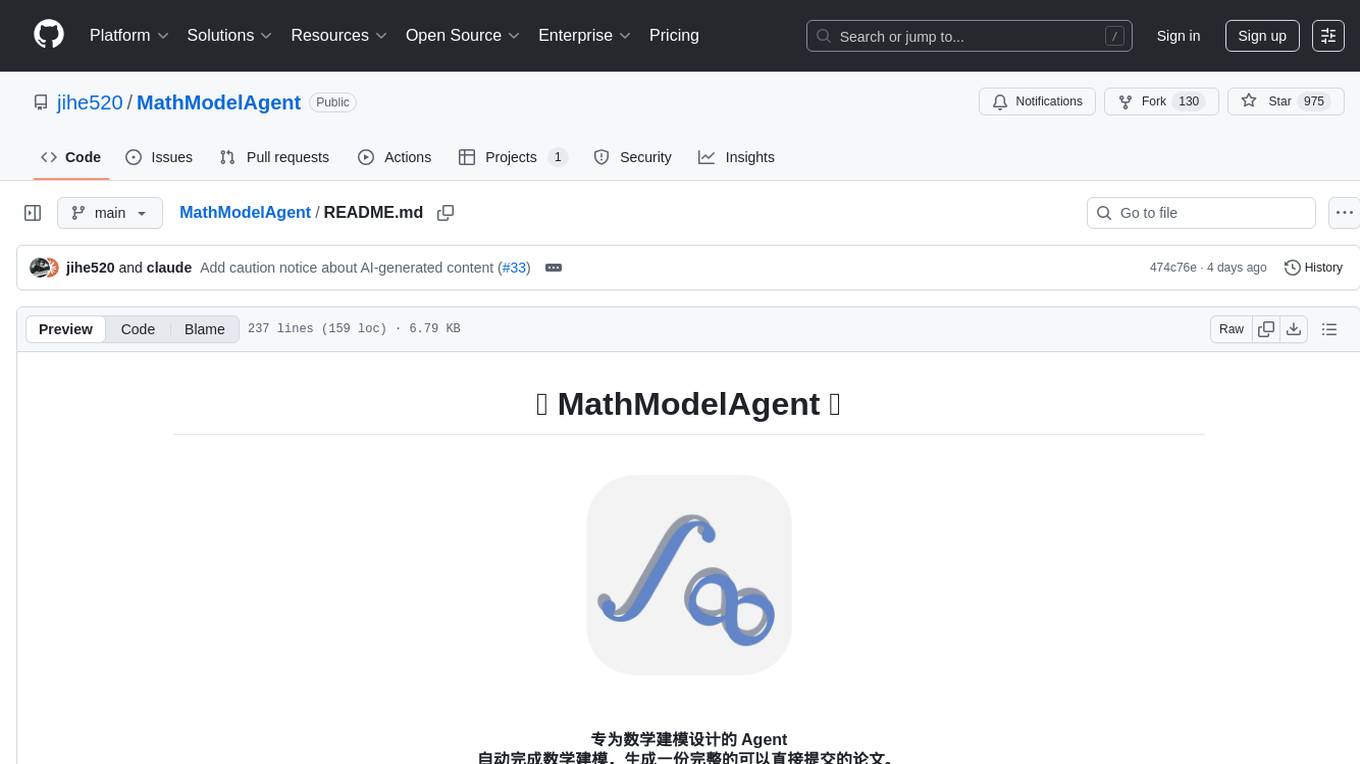
Task: Open jihe520 commit author link
Action: tap(90, 267)
